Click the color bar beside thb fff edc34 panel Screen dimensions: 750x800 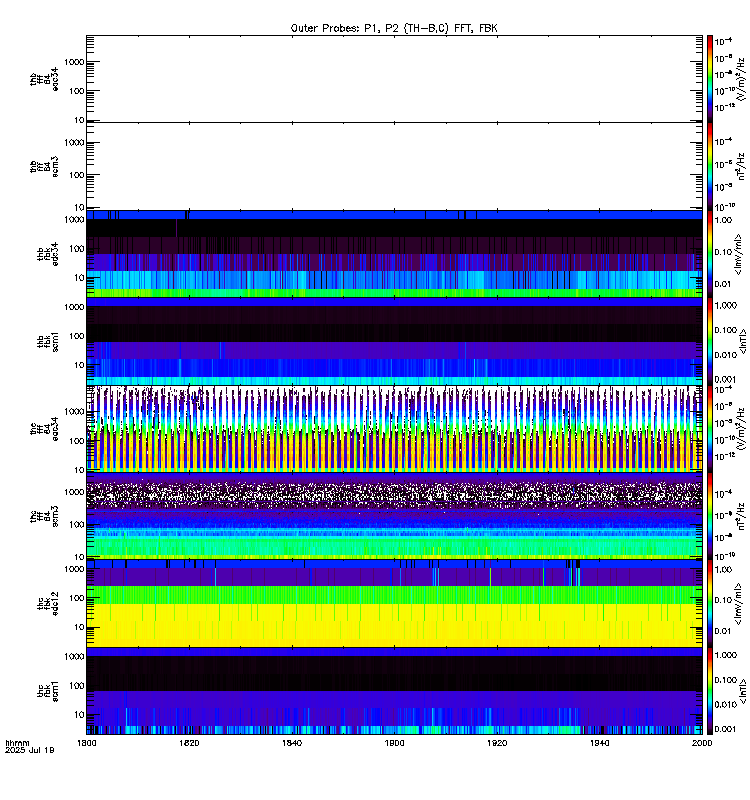[710, 79]
